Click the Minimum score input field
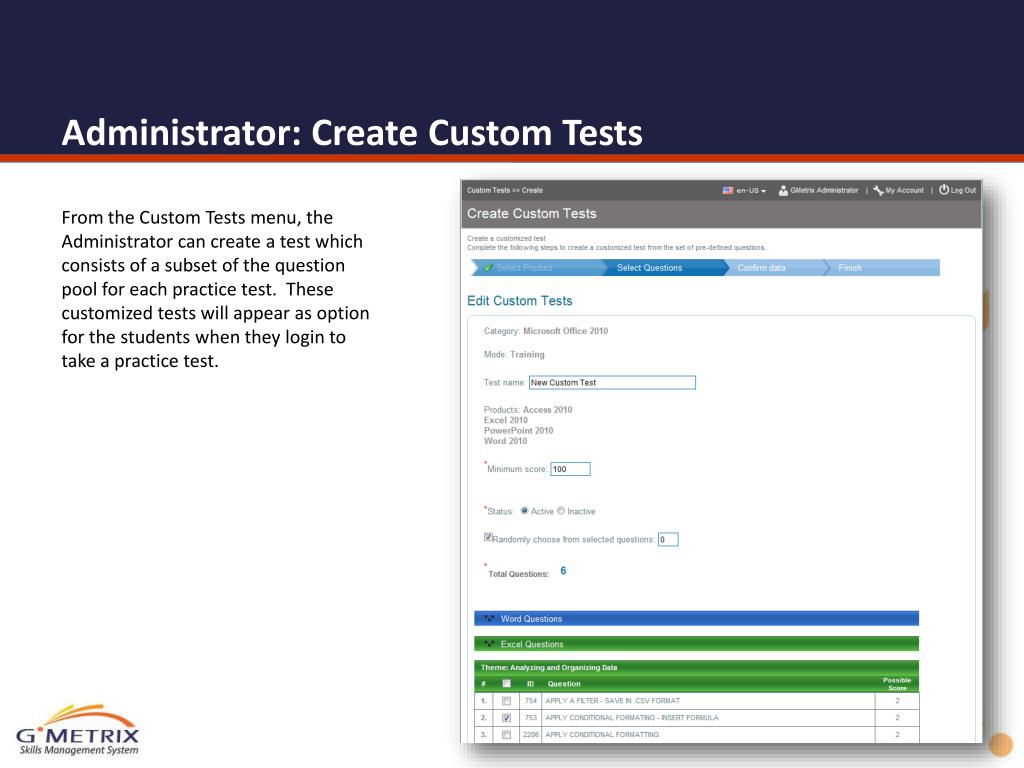 (570, 469)
